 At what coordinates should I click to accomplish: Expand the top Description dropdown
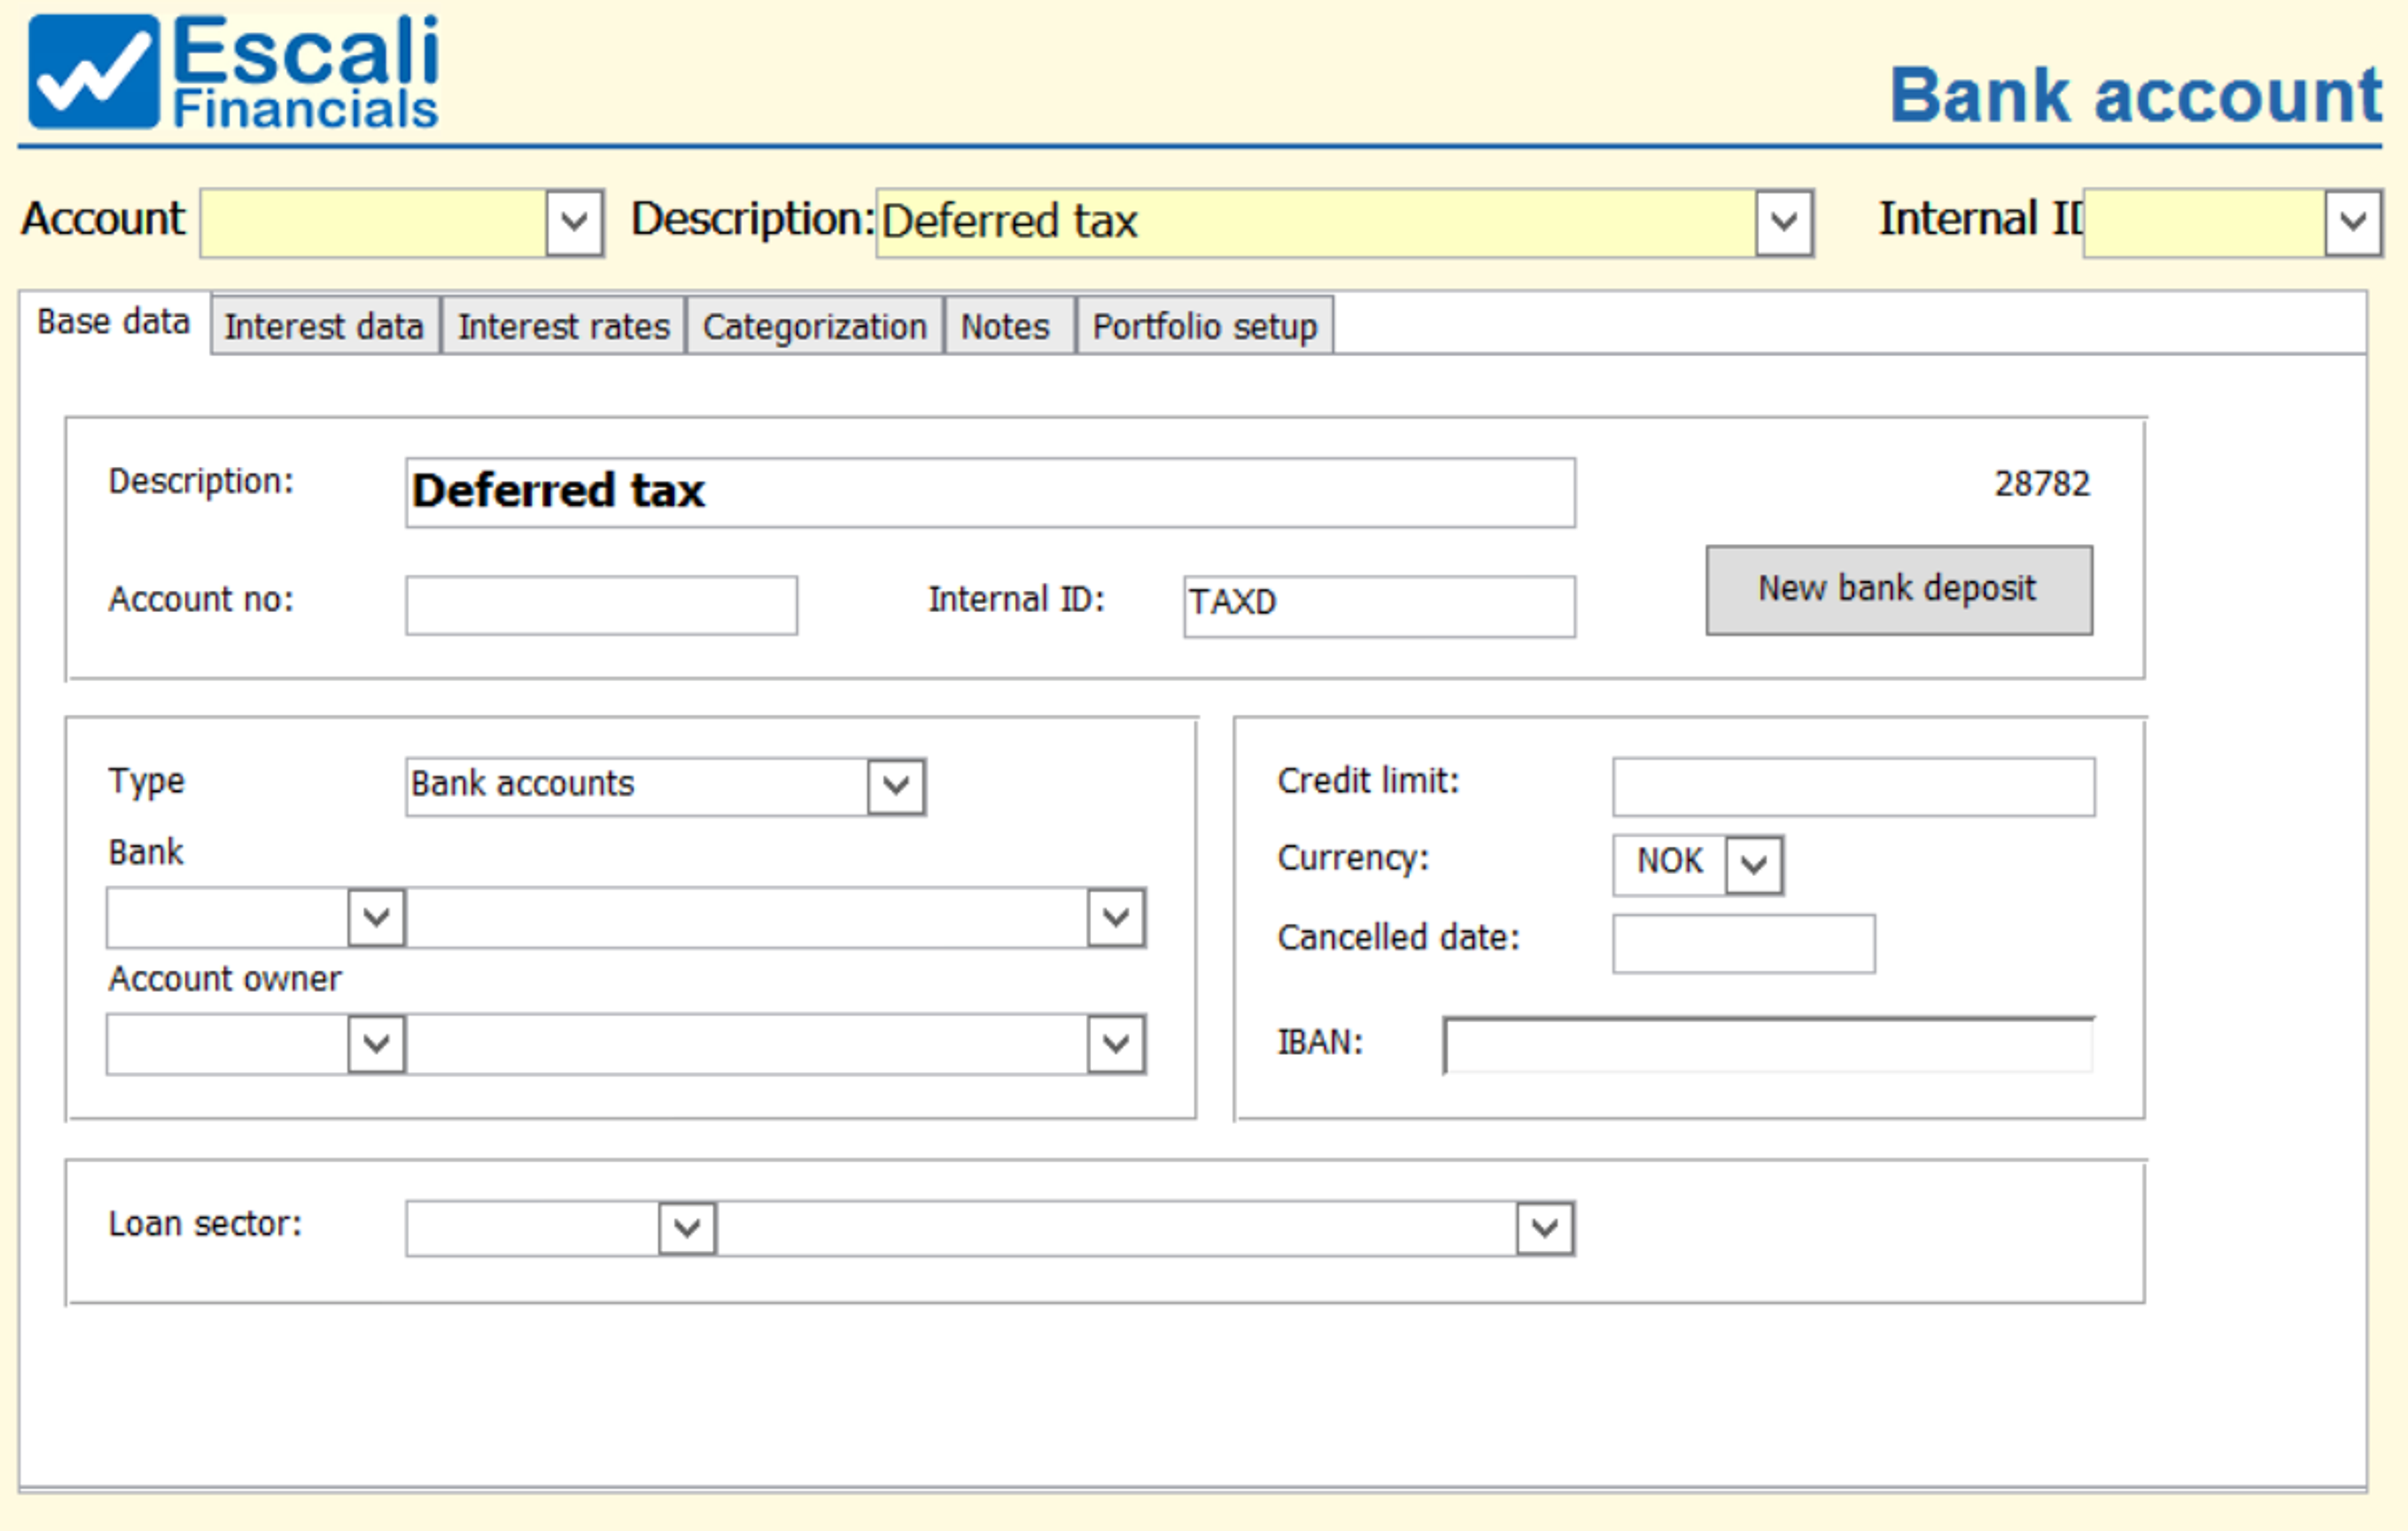(x=1784, y=222)
